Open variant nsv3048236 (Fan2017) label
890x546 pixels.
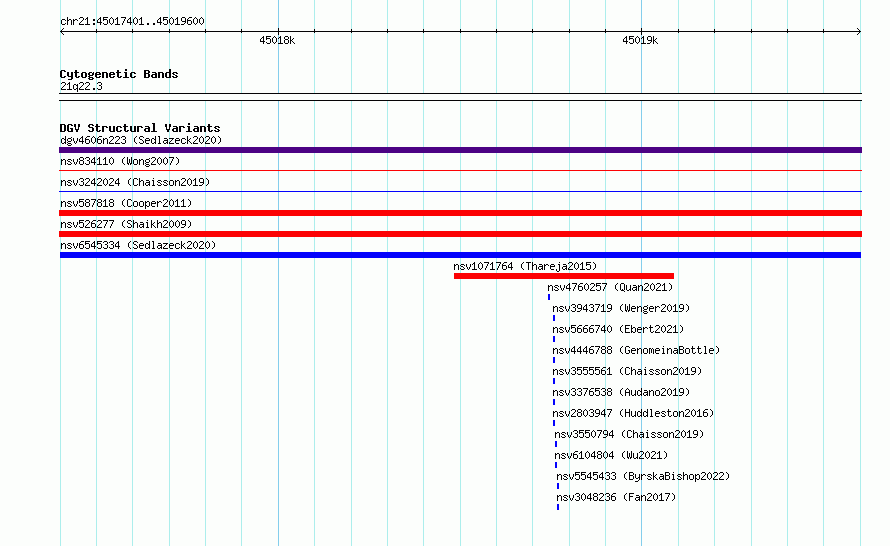click(x=616, y=497)
